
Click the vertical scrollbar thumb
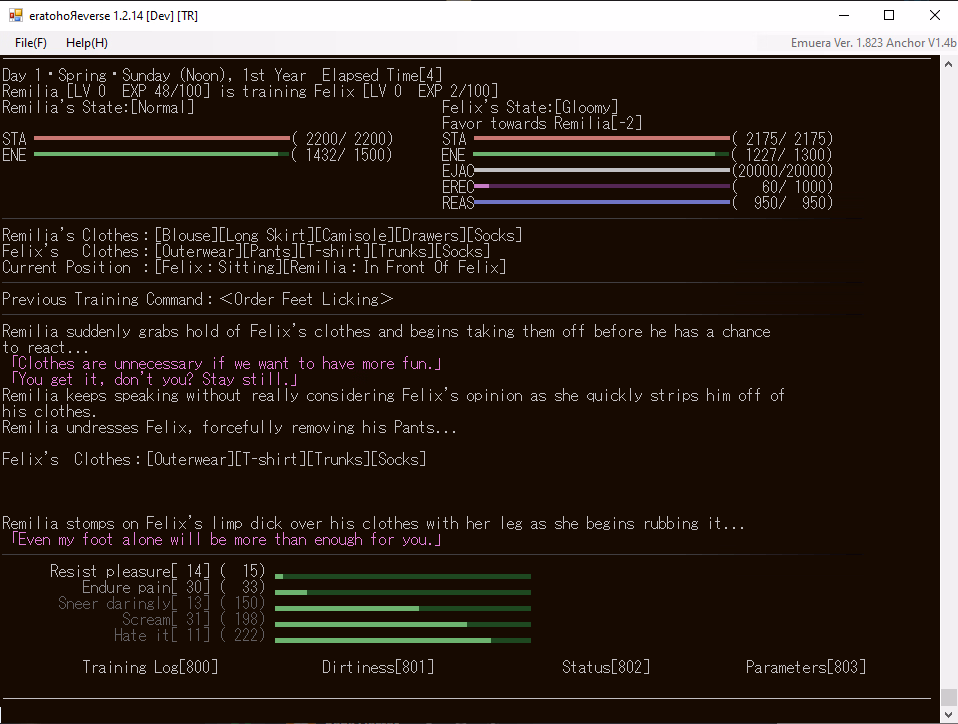pyautogui.click(x=948, y=697)
